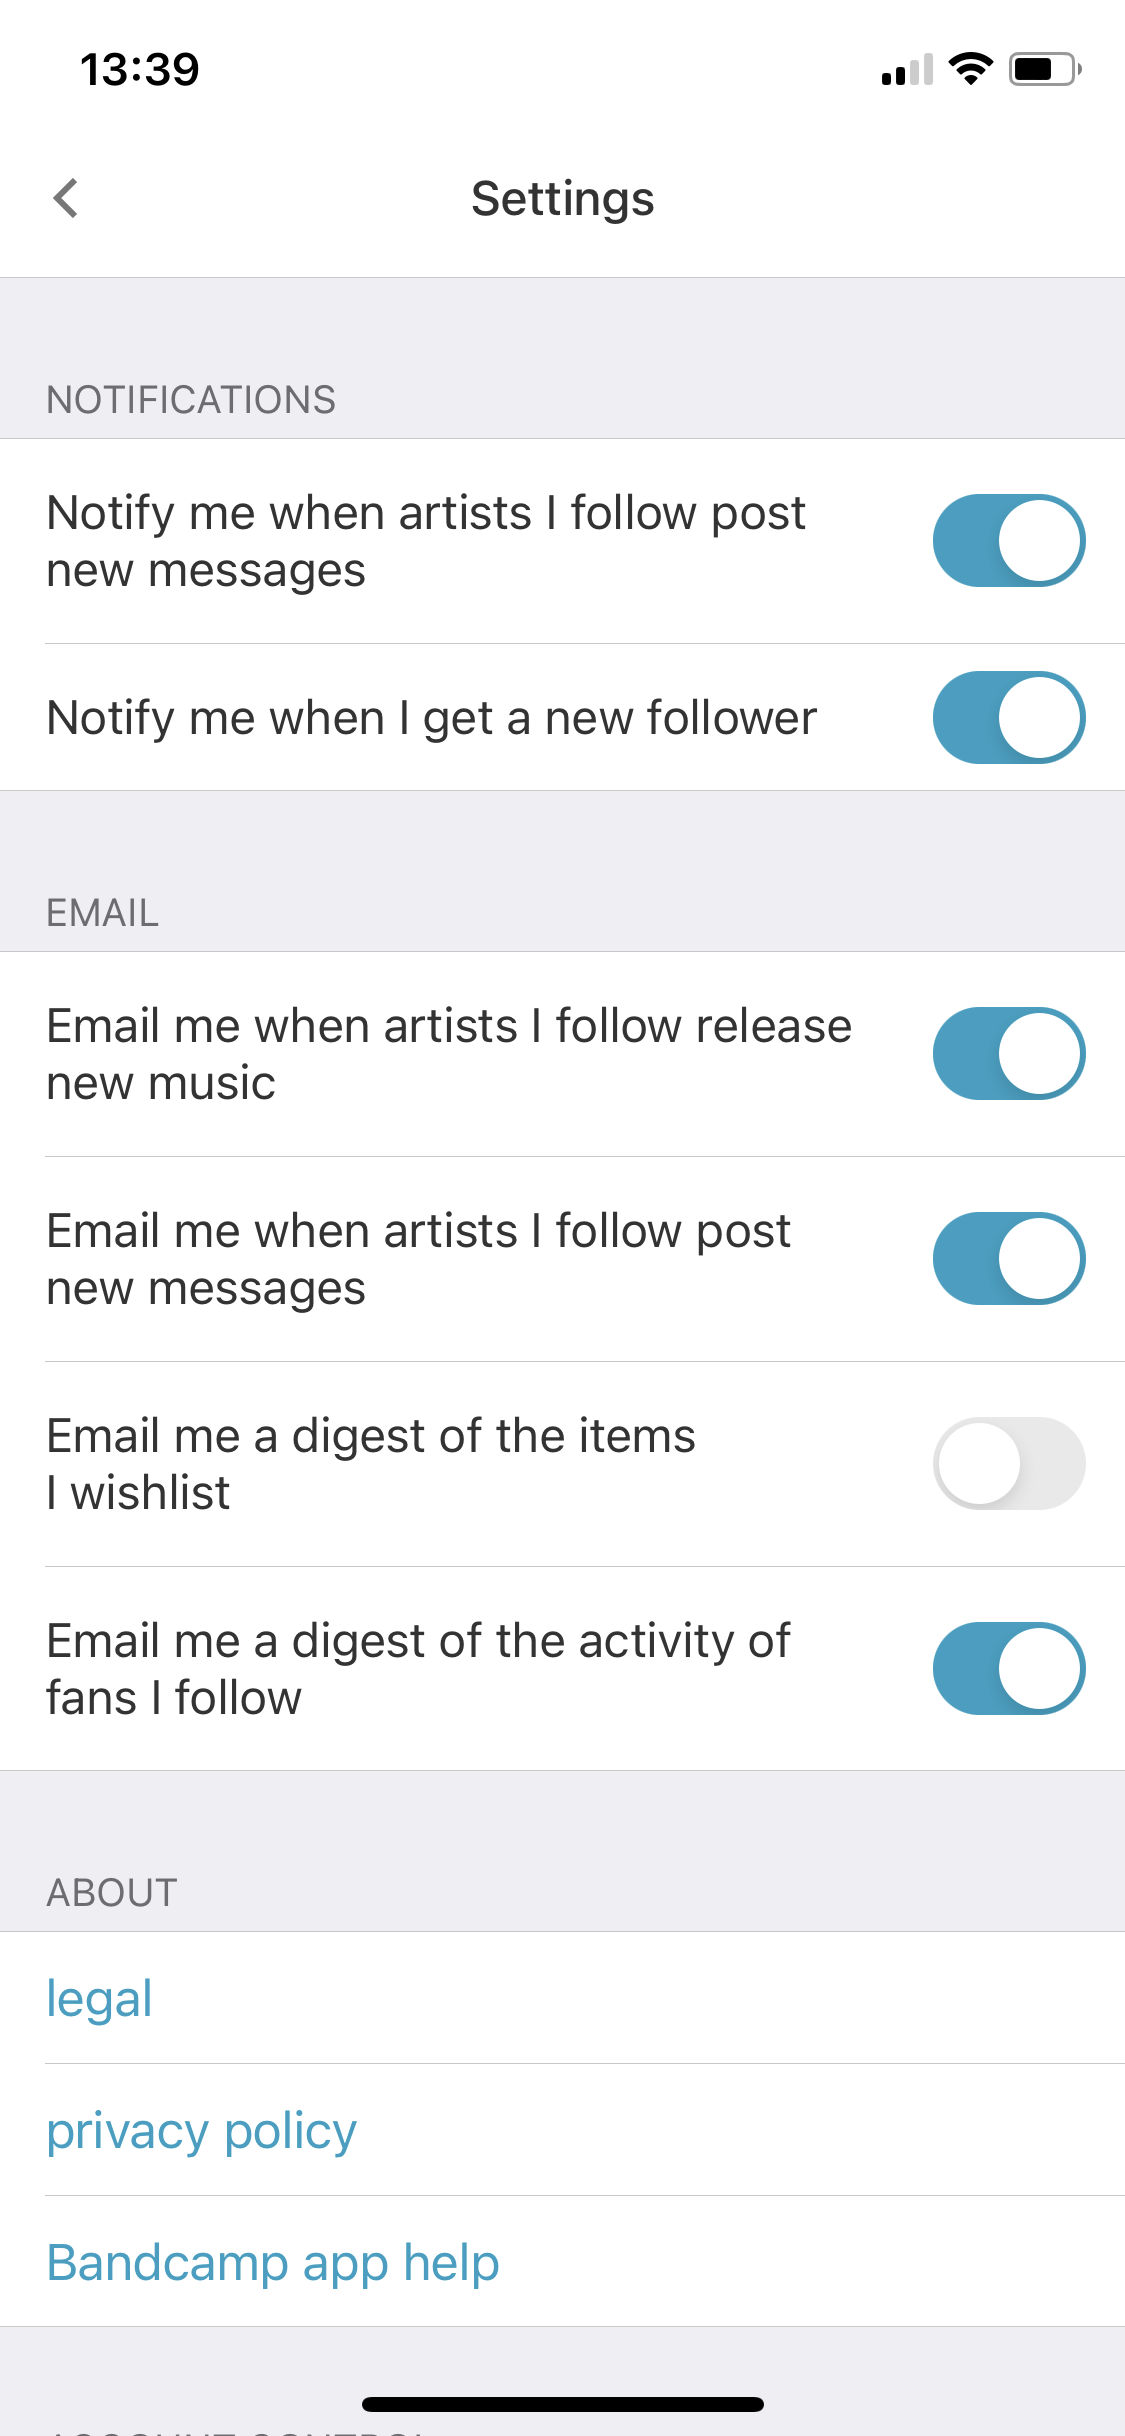The image size is (1125, 2436).
Task: Tap the Wi-Fi status icon
Action: (x=969, y=69)
